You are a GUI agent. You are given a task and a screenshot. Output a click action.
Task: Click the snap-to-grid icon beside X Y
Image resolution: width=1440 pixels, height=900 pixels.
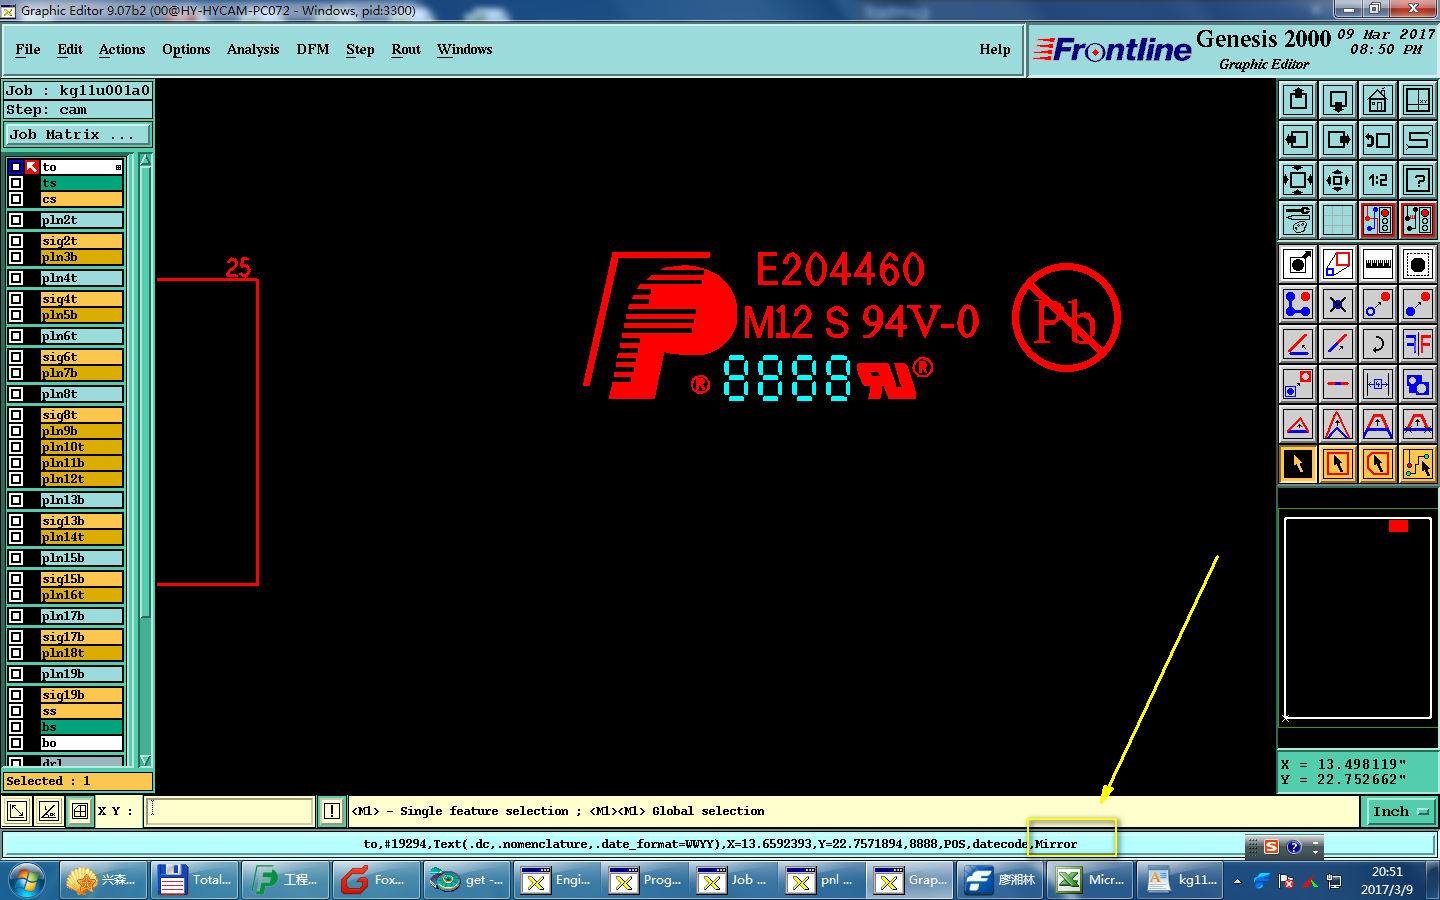point(80,811)
